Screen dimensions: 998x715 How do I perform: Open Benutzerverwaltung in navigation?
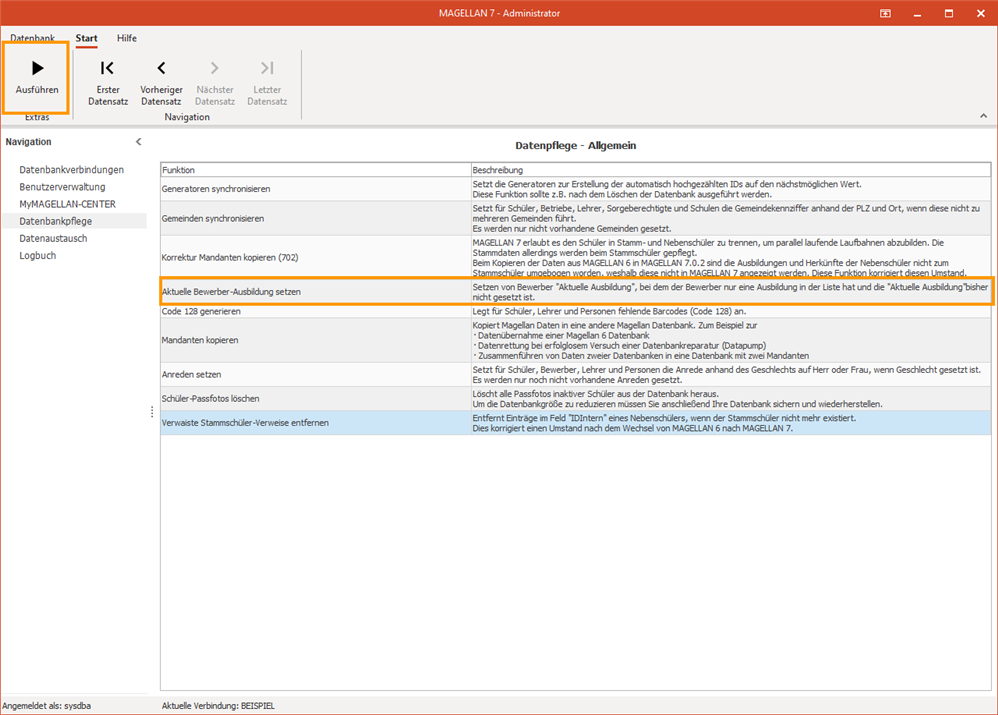[62, 187]
